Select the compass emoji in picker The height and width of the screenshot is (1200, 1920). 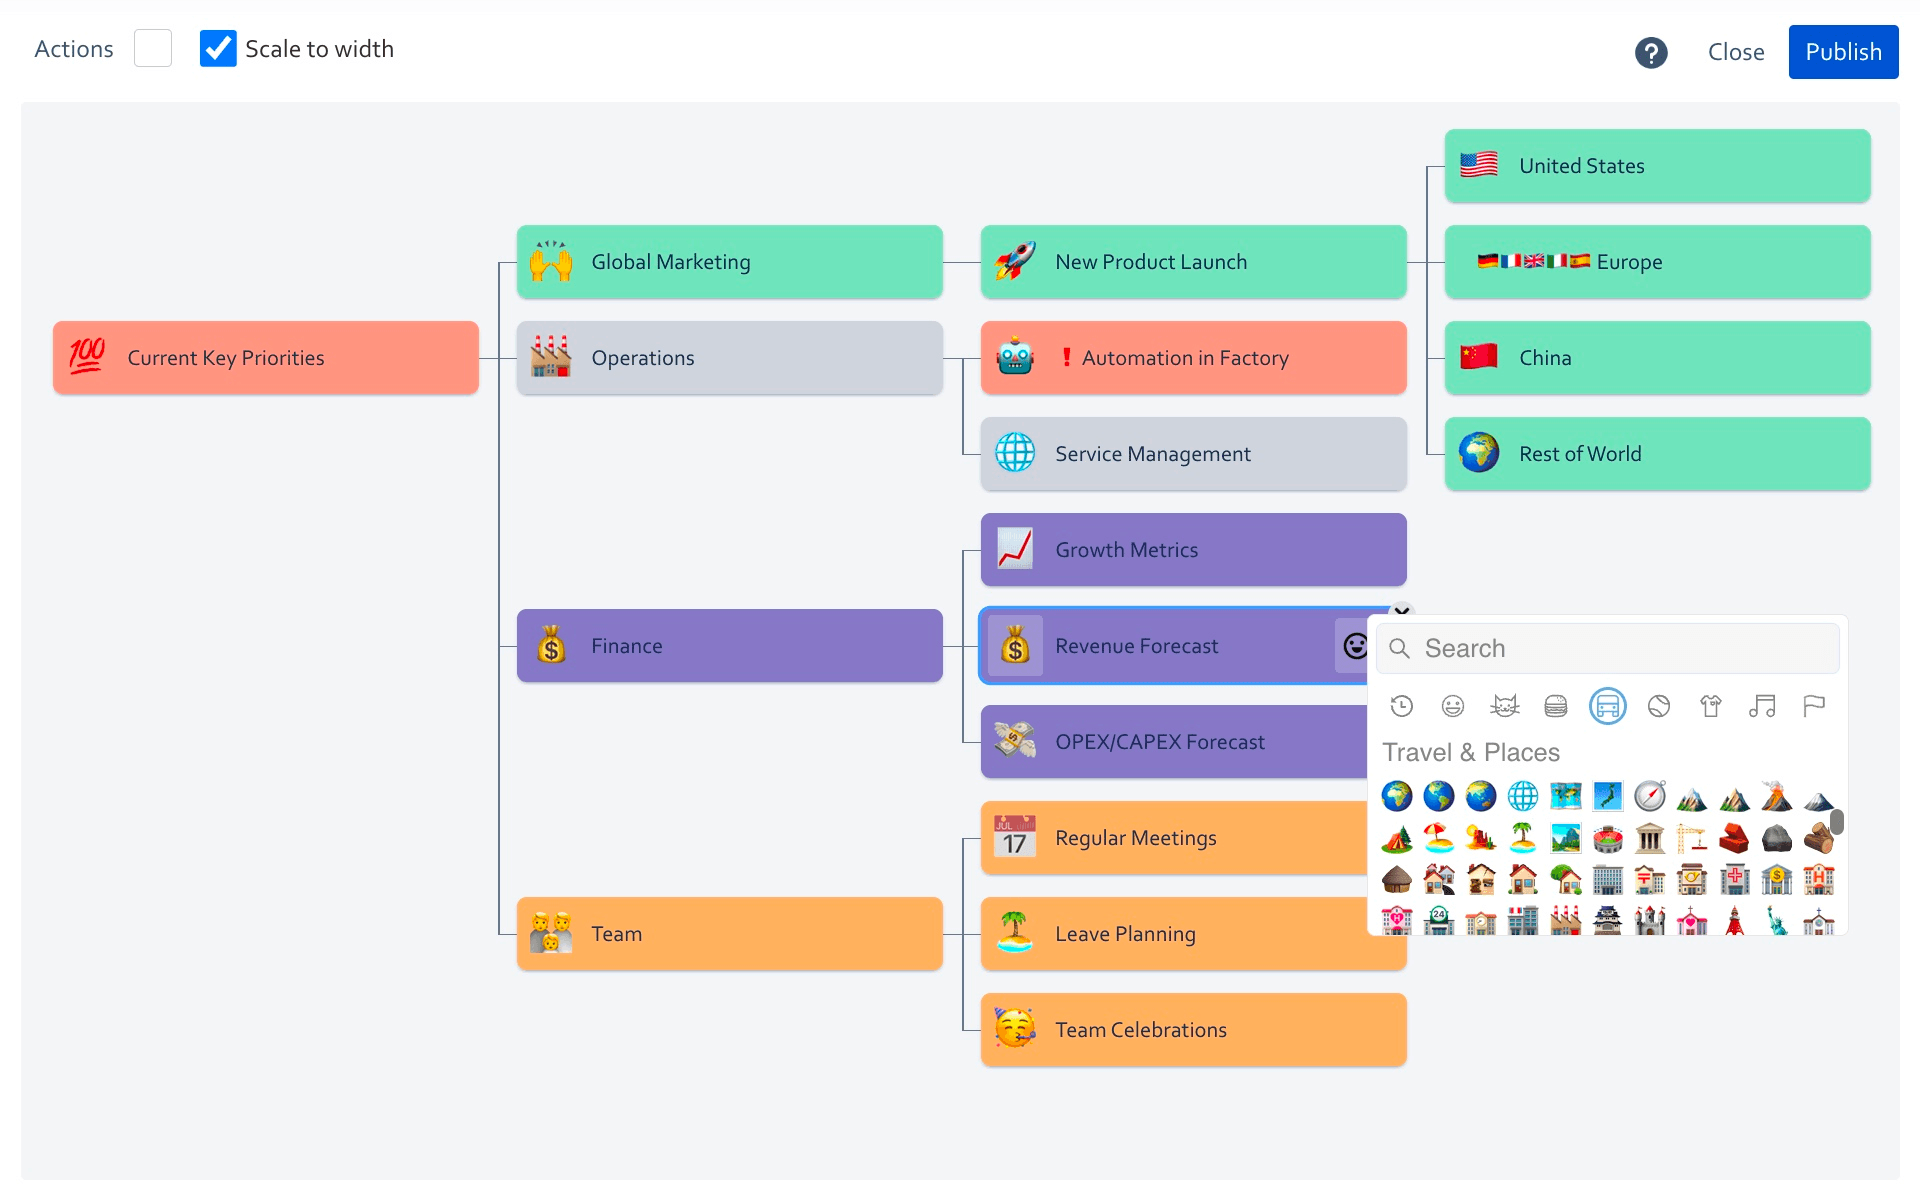(1650, 797)
